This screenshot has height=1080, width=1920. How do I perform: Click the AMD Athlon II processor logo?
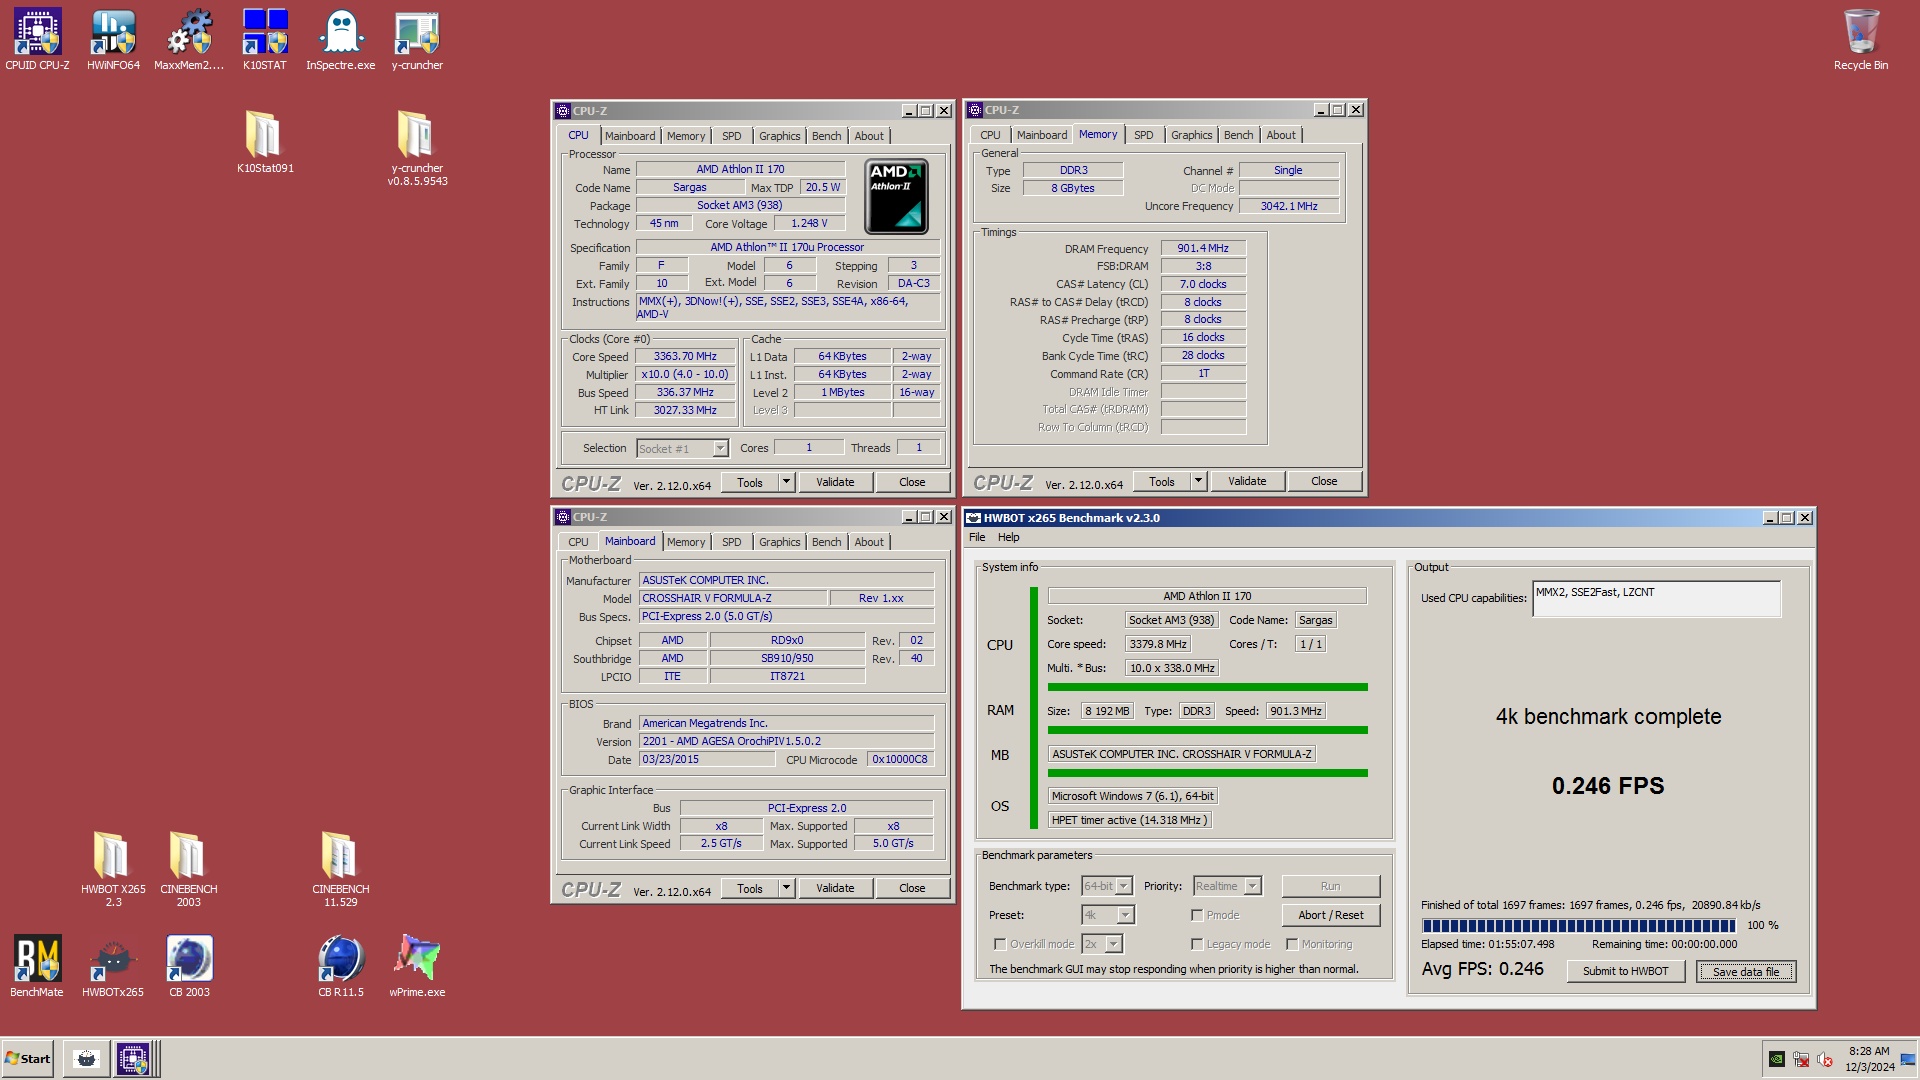(x=896, y=196)
